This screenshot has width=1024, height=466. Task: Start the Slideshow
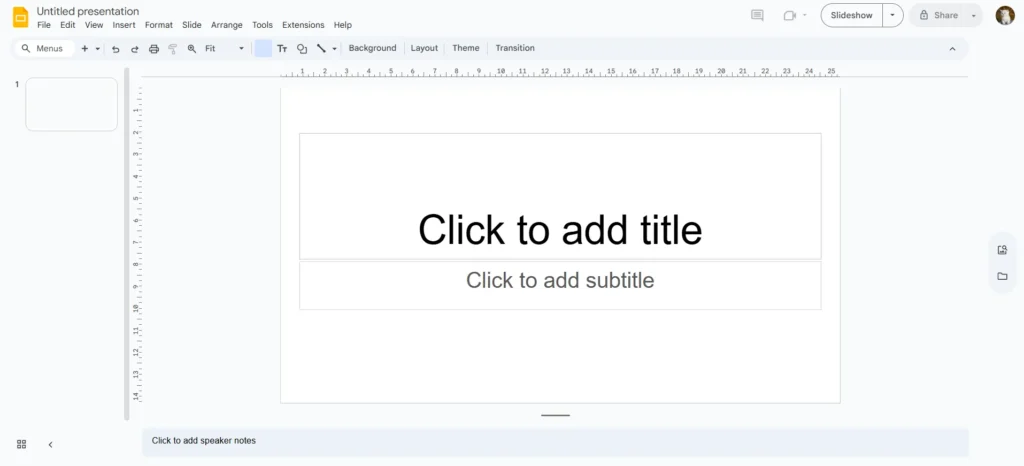[852, 15]
